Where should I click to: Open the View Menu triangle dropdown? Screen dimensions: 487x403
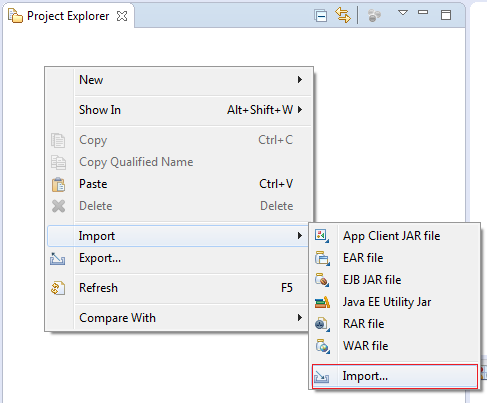[x=403, y=13]
